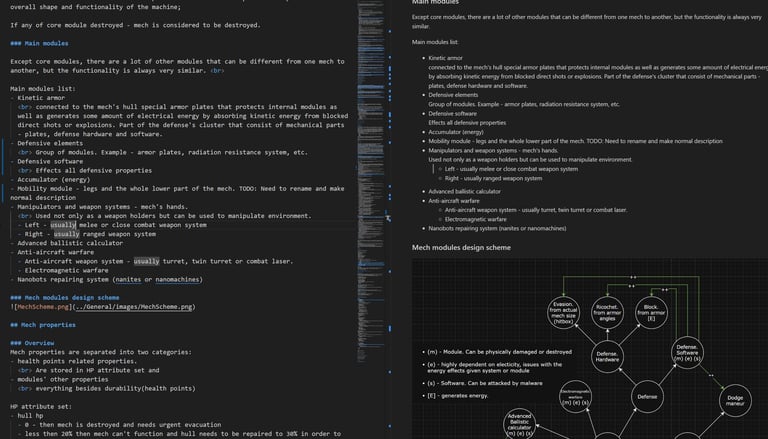Viewport: 768px width, 439px height.
Task: Click legend entry '(s) - Software. Can be attacked'
Action: [484, 383]
